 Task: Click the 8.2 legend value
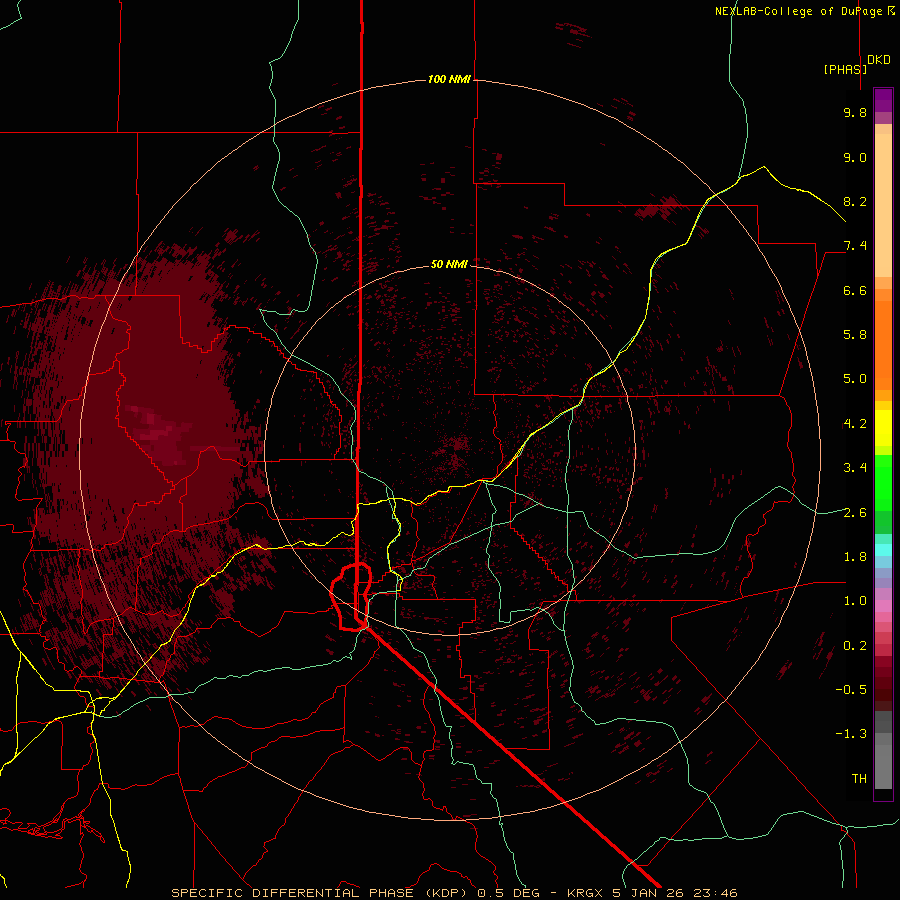855,201
